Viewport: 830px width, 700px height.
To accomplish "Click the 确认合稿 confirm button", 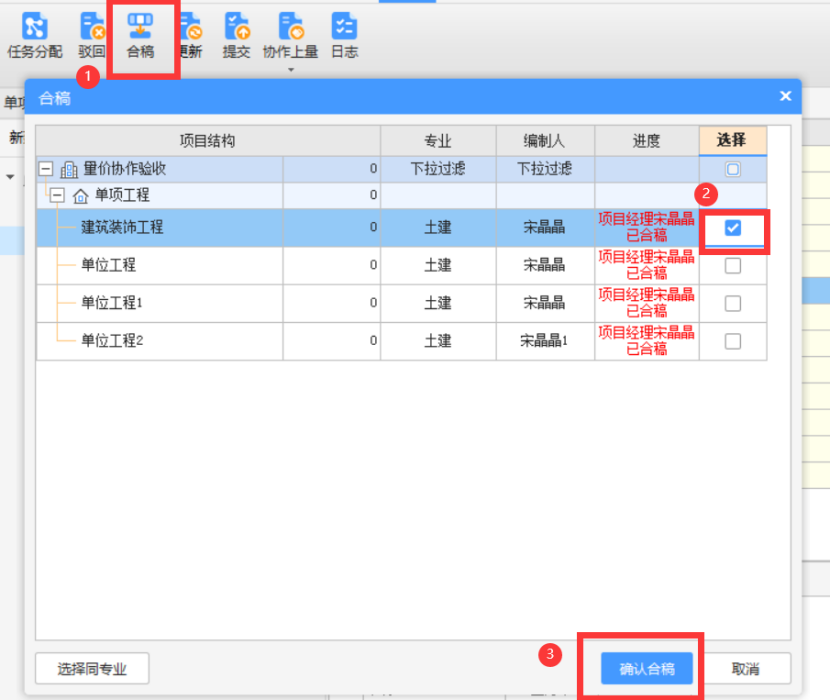I will pyautogui.click(x=646, y=669).
